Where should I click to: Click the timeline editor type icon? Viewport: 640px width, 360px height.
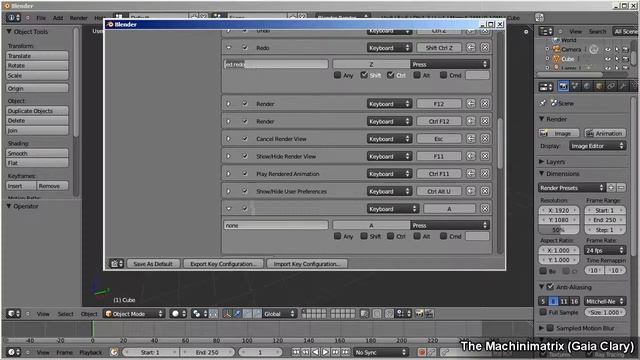tap(13, 352)
